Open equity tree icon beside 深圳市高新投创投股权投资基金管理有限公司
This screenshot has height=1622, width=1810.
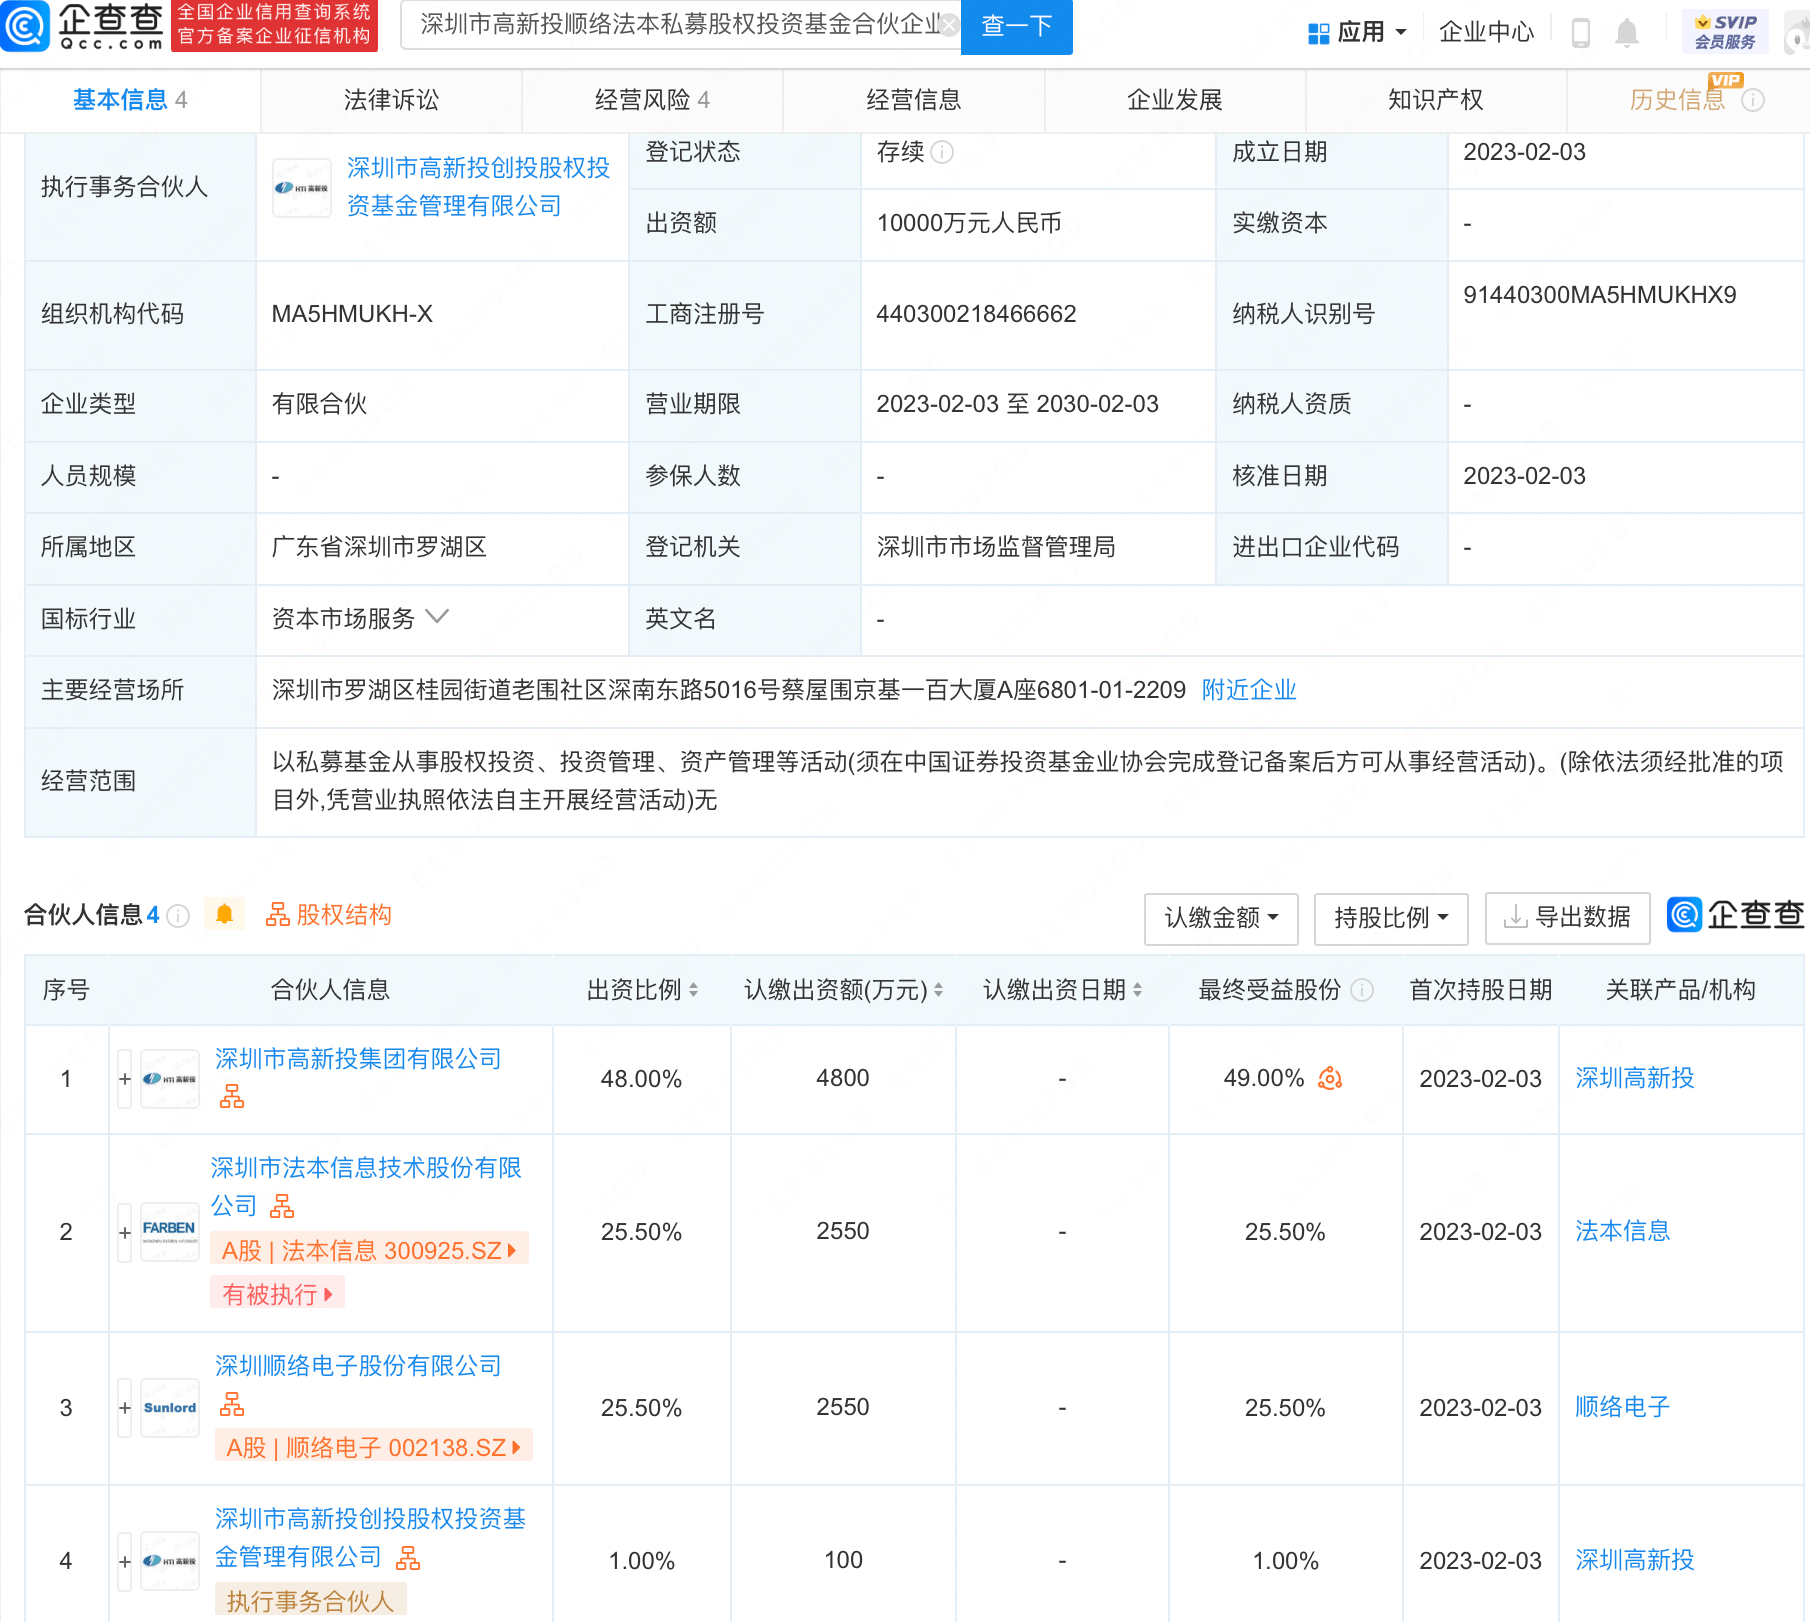point(408,1557)
